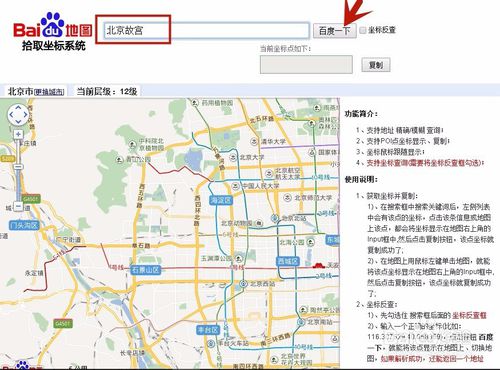Image resolution: width=500 pixels, height=370 pixels.
Task: Click the 中科院北京植物园 marker icon
Action: click(x=132, y=144)
